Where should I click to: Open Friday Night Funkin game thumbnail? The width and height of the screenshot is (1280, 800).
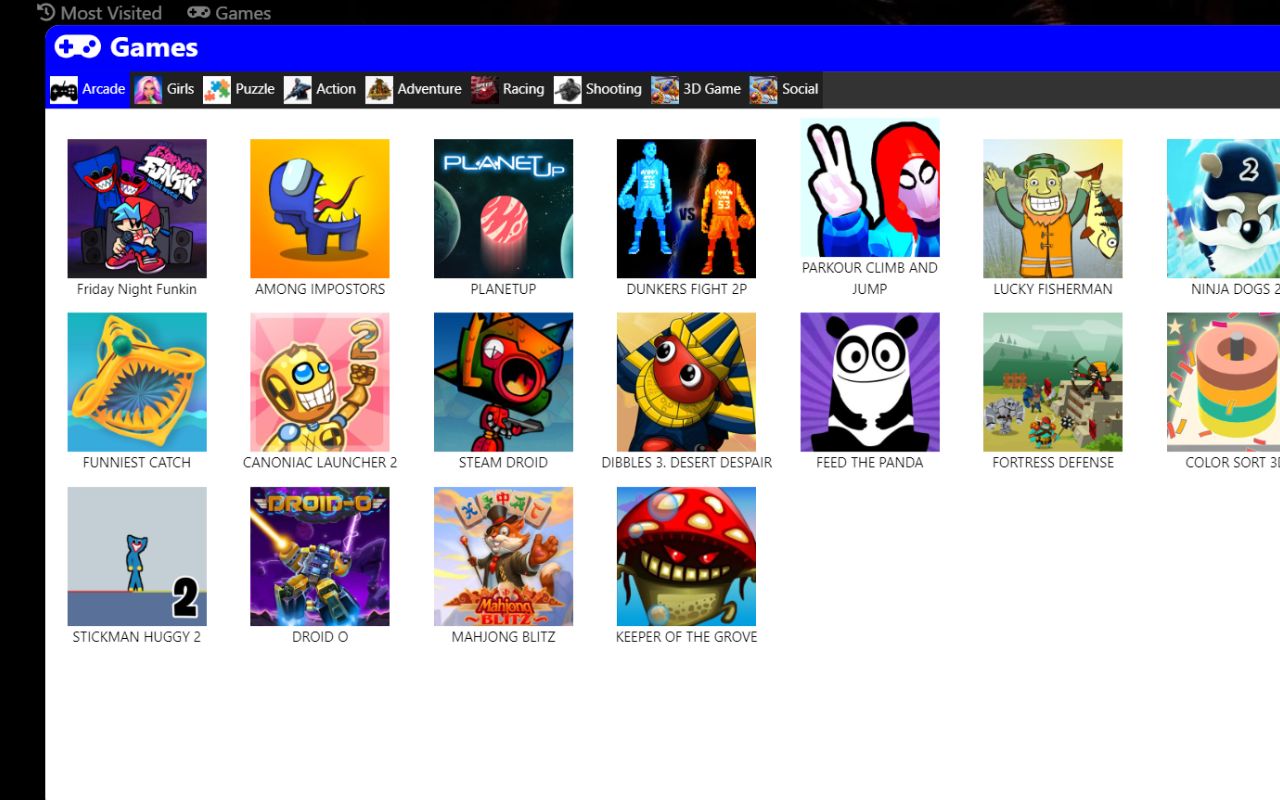[137, 208]
